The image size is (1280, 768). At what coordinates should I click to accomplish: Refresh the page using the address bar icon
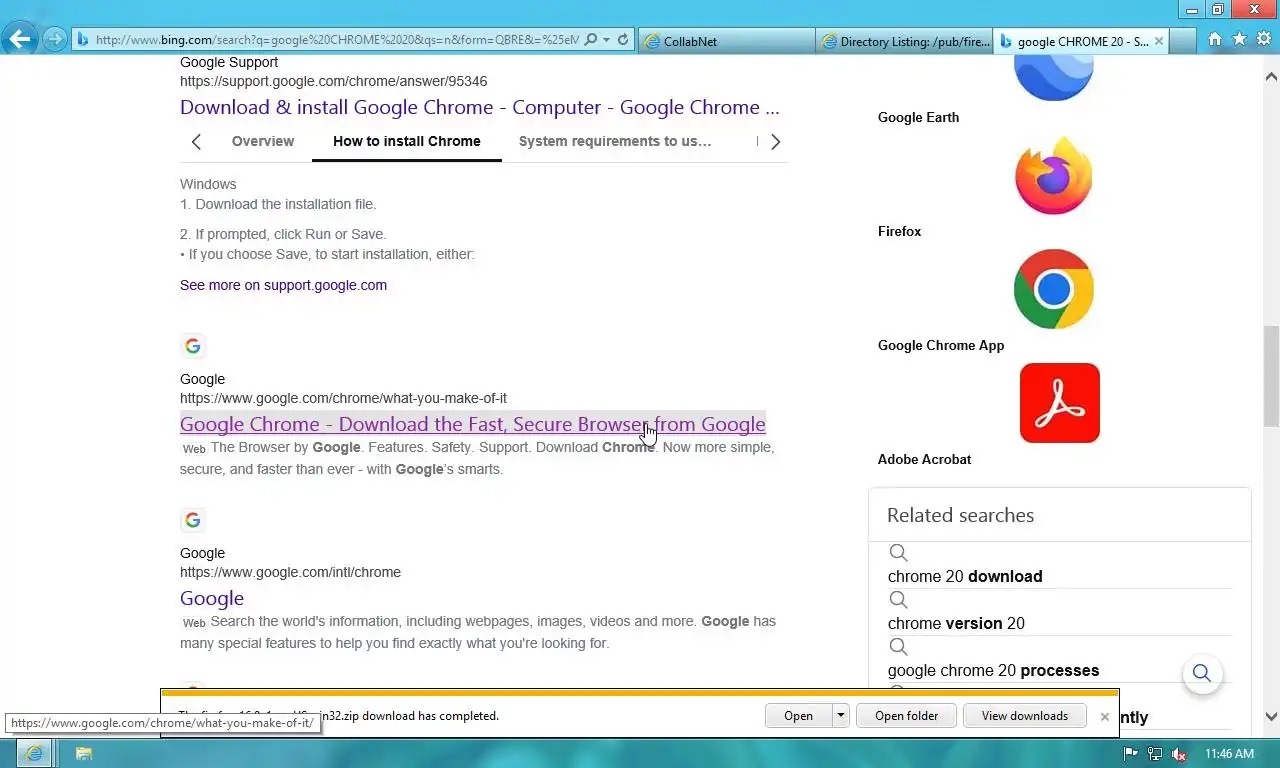coord(623,40)
